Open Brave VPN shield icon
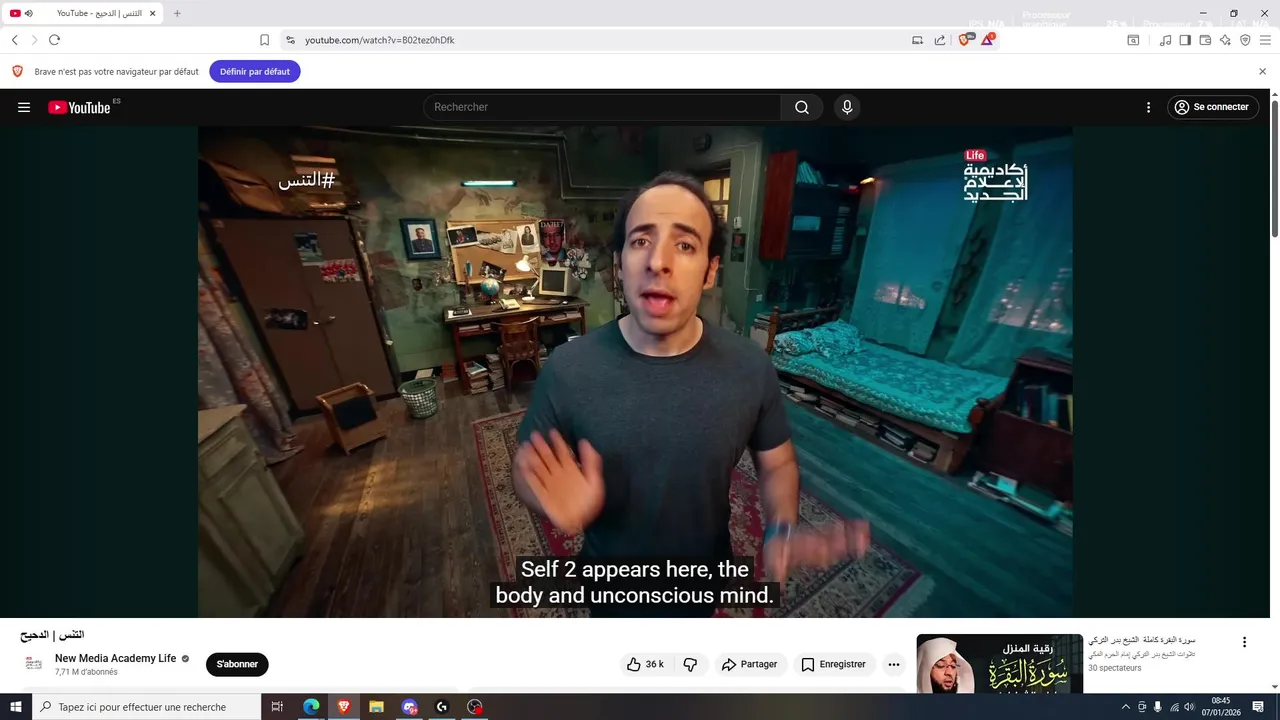Image resolution: width=1280 pixels, height=720 pixels. pyautogui.click(x=1245, y=40)
